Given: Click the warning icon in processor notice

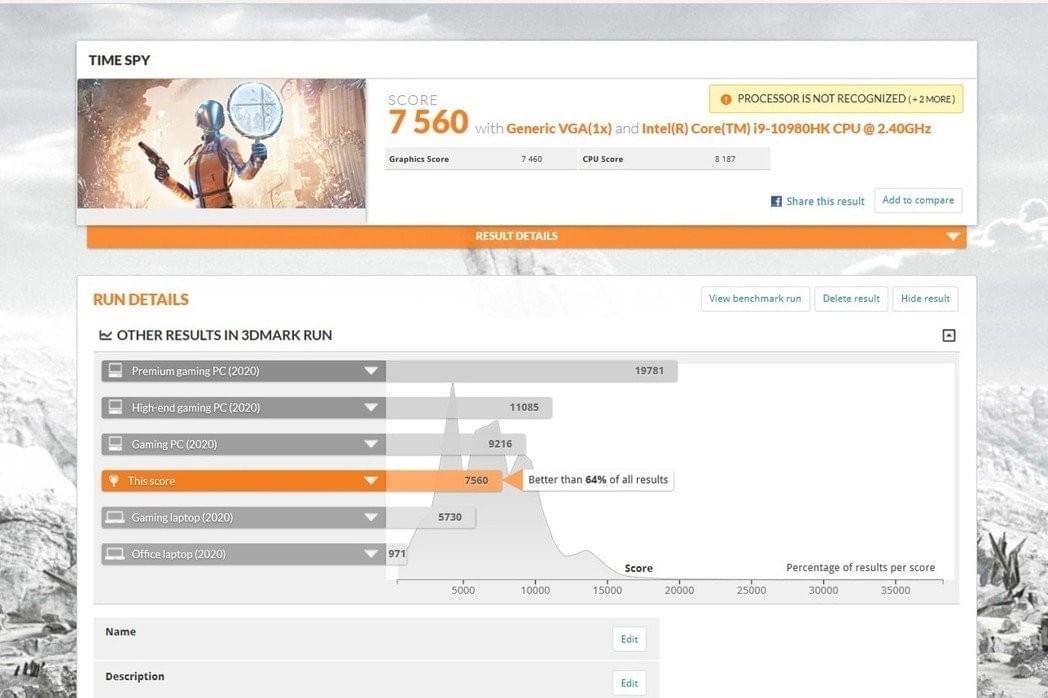Looking at the screenshot, I should click(x=725, y=99).
